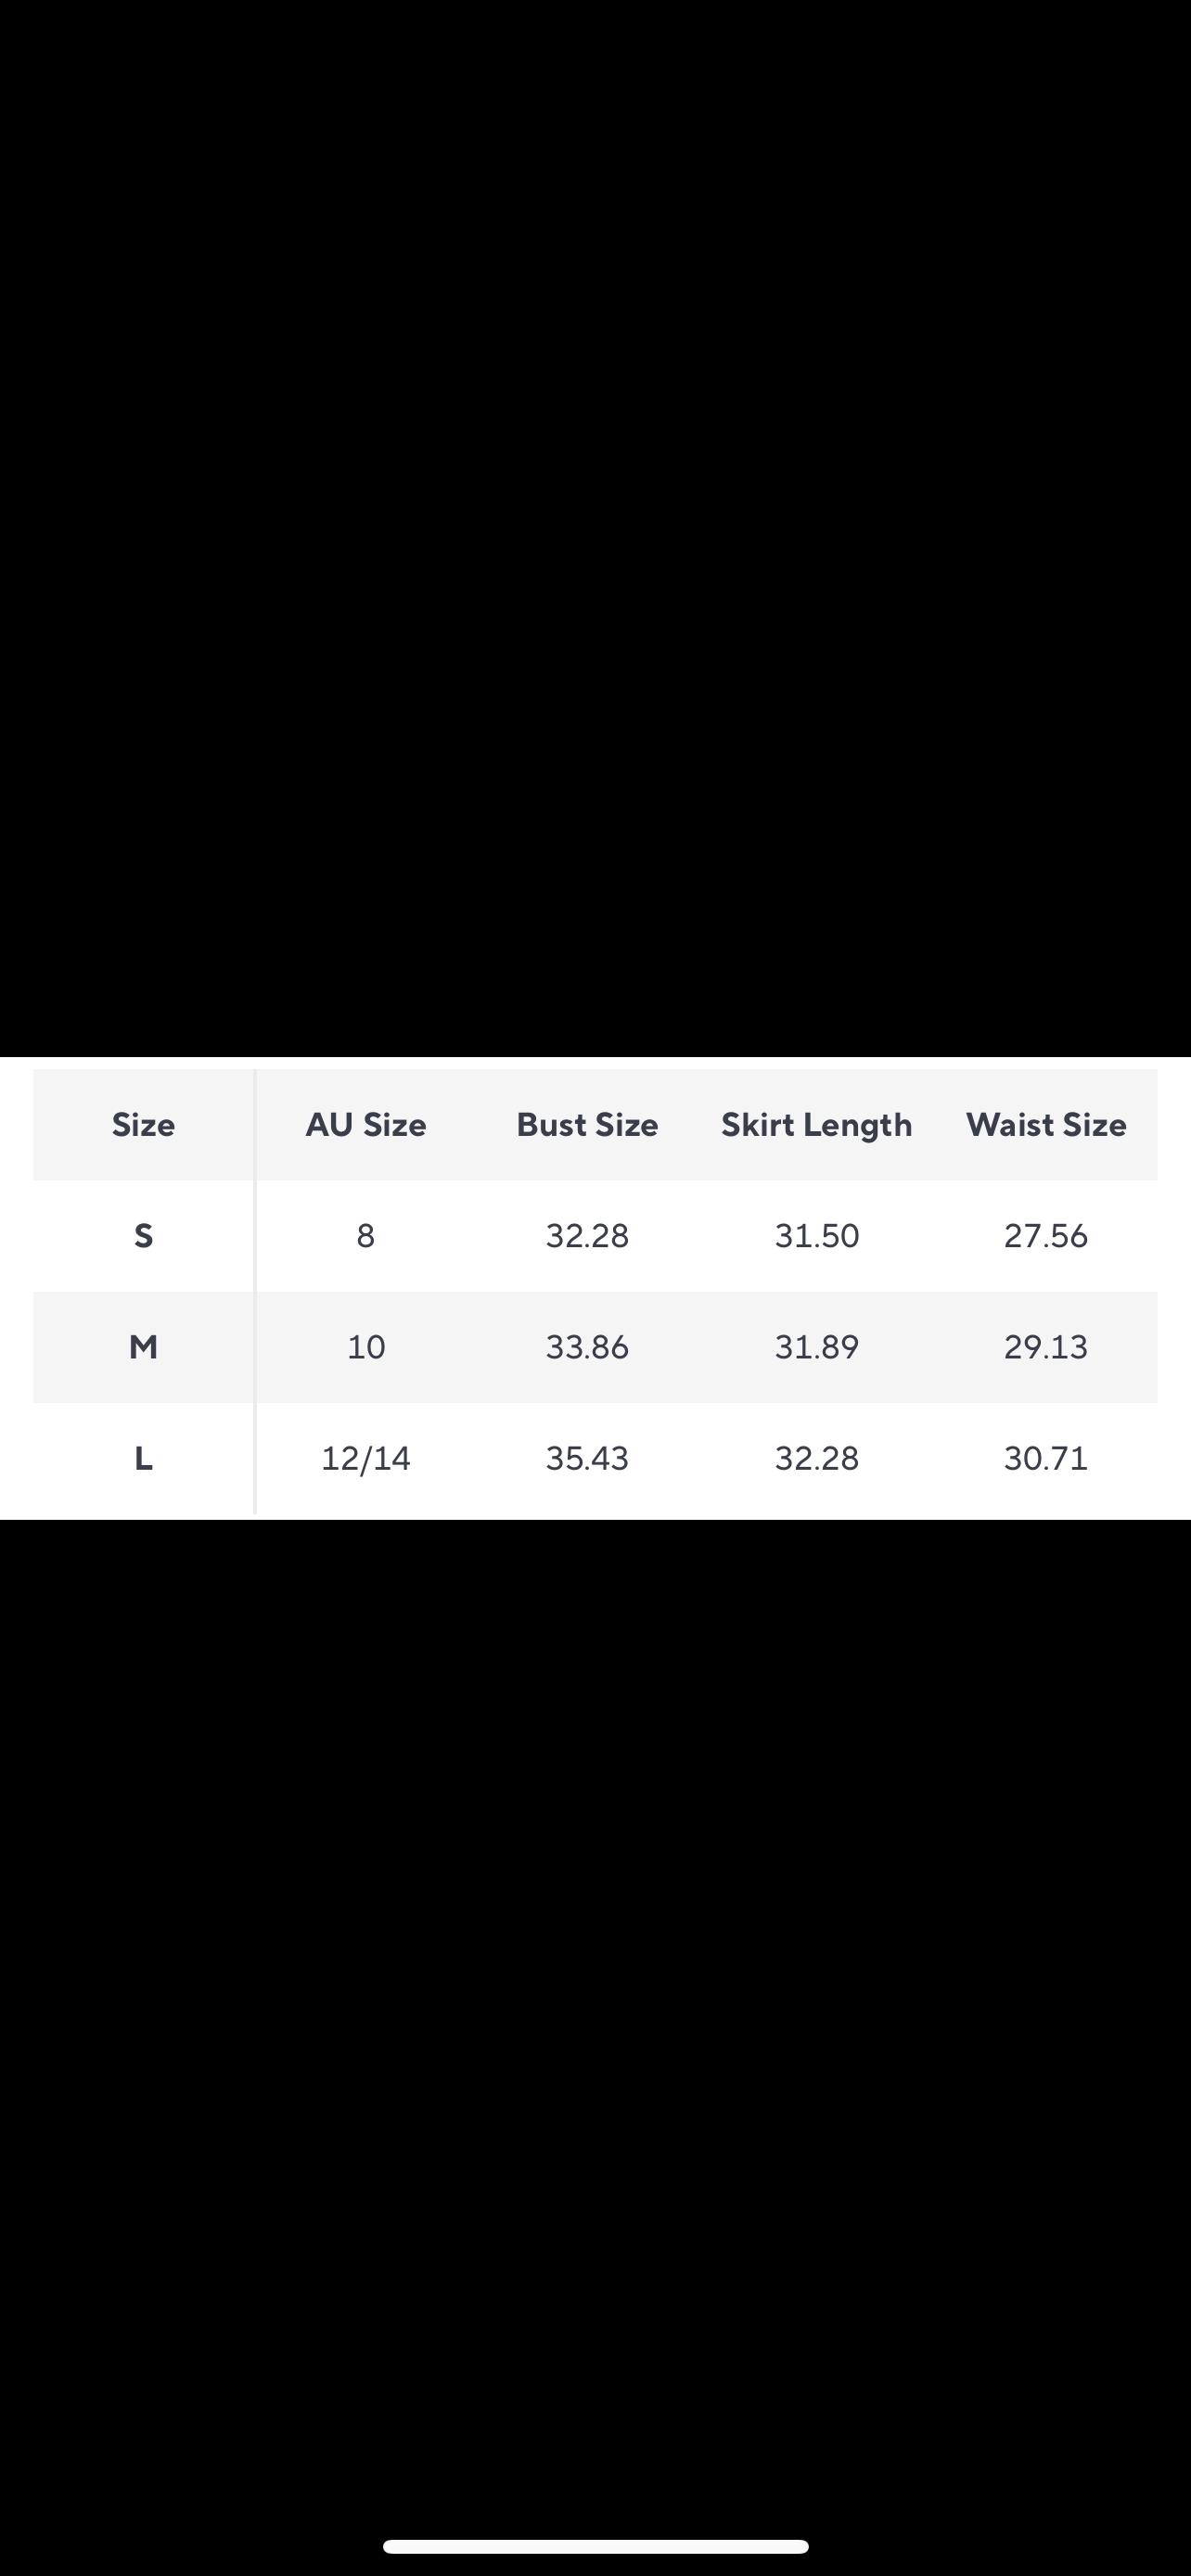Click waist size value 30.71
1191x2576 pixels.
click(x=1046, y=1459)
